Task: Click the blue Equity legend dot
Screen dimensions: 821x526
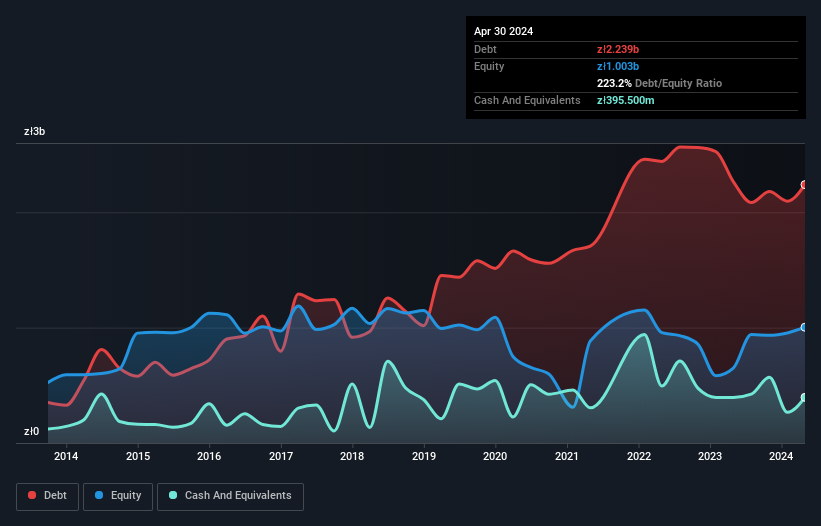Action: [x=99, y=495]
